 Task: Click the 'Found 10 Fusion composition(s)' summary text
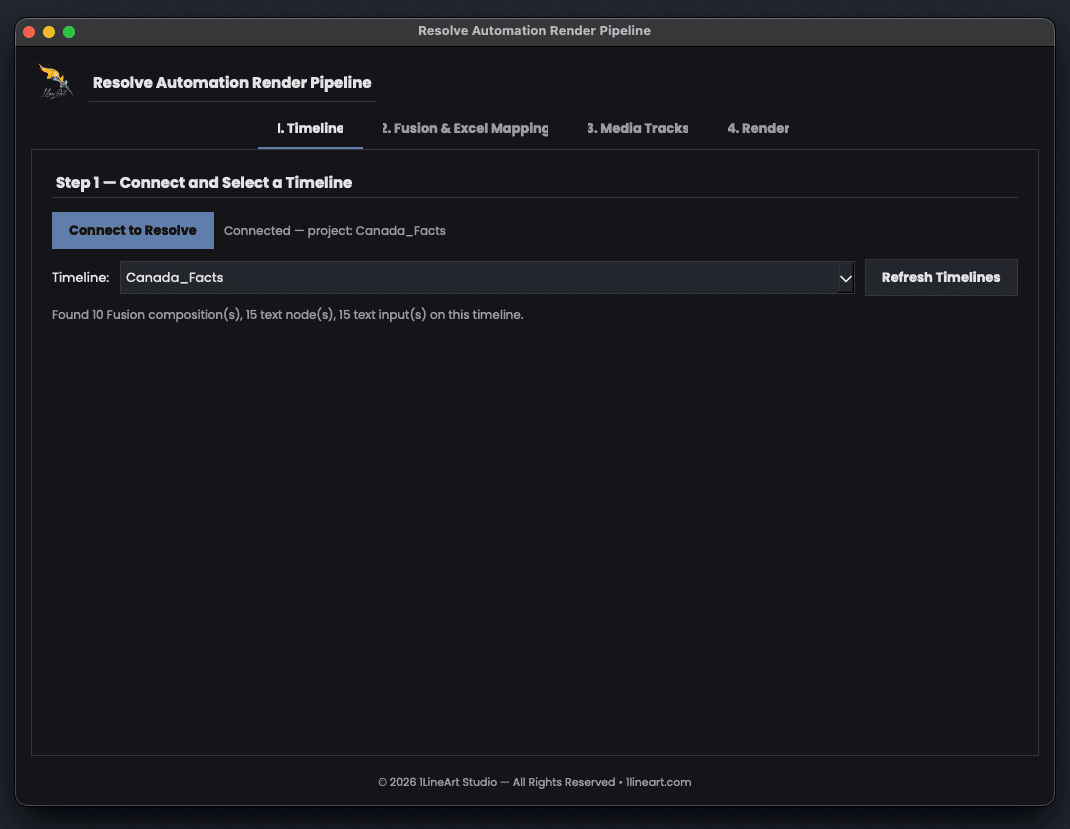[287, 315]
